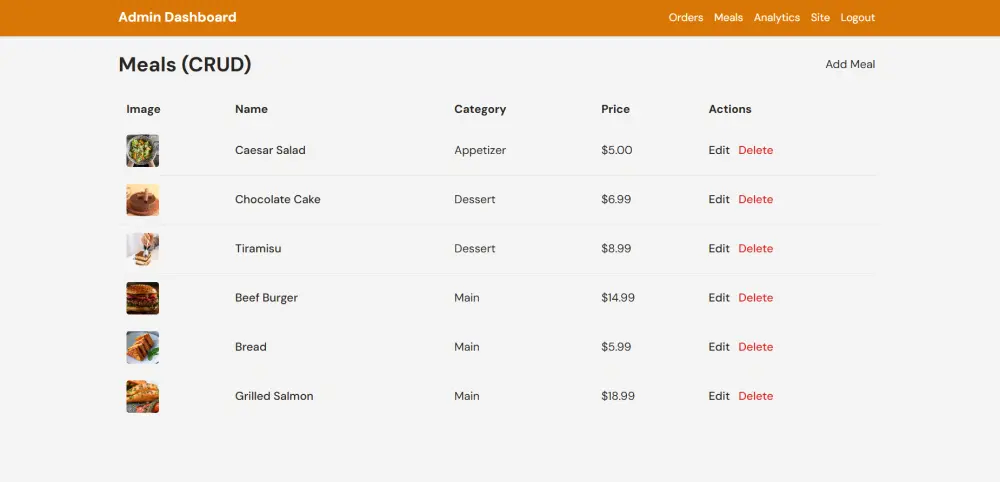Open the Caesar Salad thumbnail image
The image size is (1000, 482).
[142, 150]
